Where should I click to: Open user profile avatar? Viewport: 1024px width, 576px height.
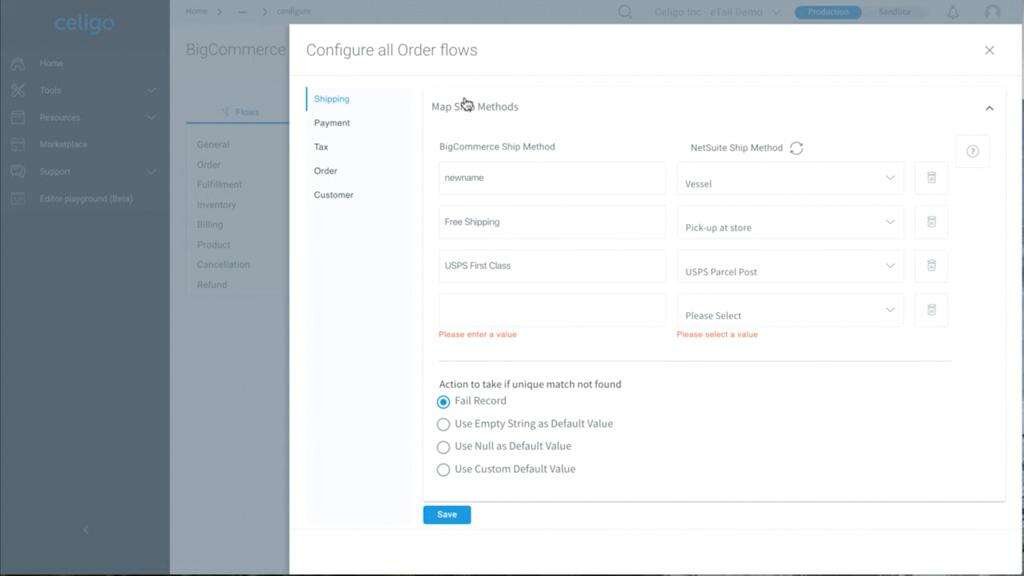pyautogui.click(x=993, y=12)
